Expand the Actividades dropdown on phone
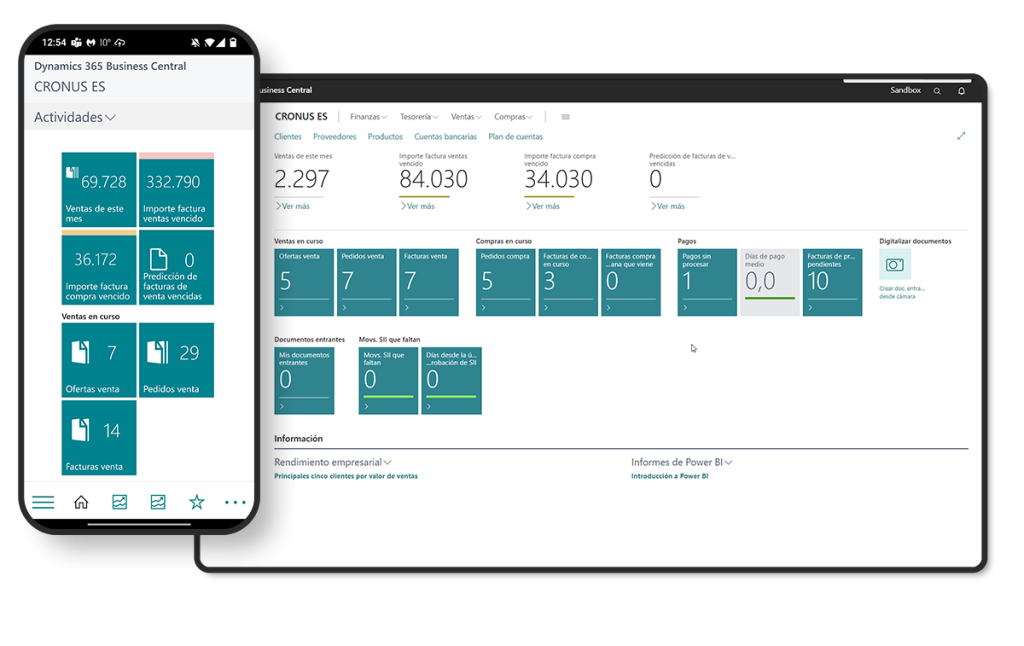Viewport: 1024px width, 646px height. 111,117
